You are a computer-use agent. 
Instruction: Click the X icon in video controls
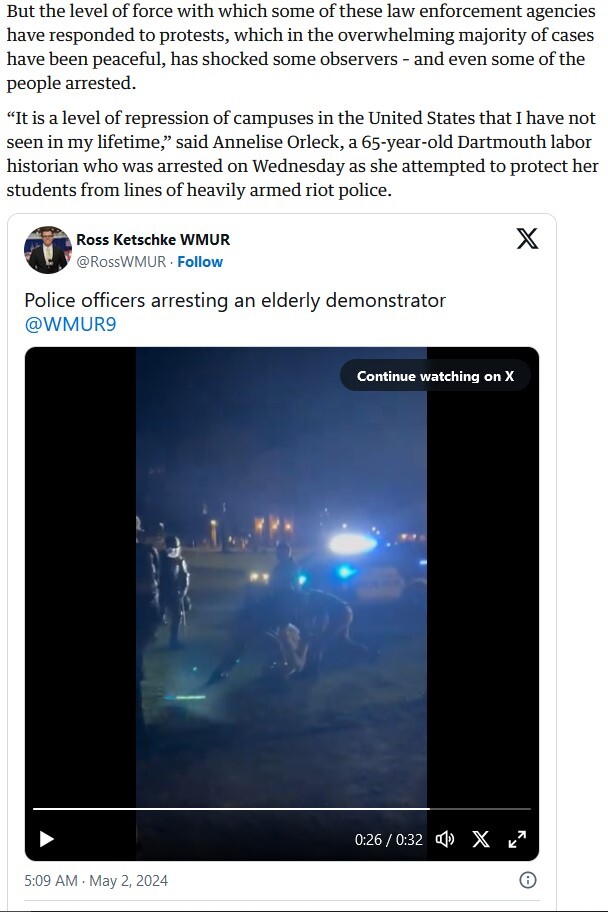[x=481, y=839]
